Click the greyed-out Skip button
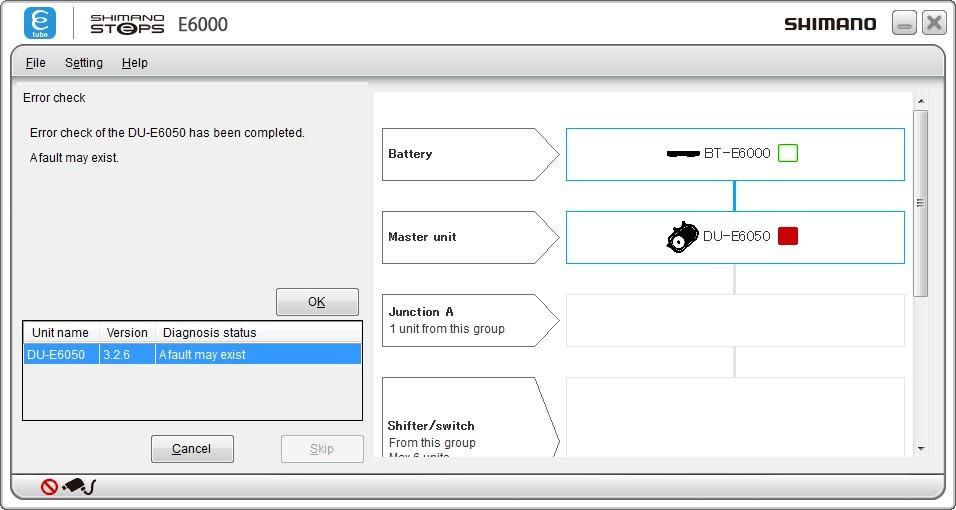The height and width of the screenshot is (510, 956). click(x=322, y=449)
